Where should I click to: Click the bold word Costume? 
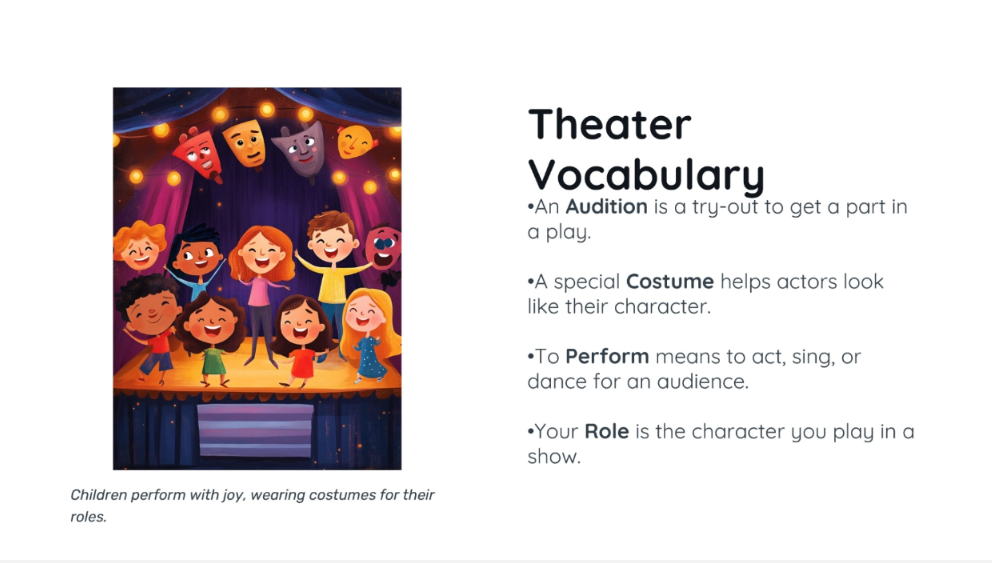[x=670, y=281]
